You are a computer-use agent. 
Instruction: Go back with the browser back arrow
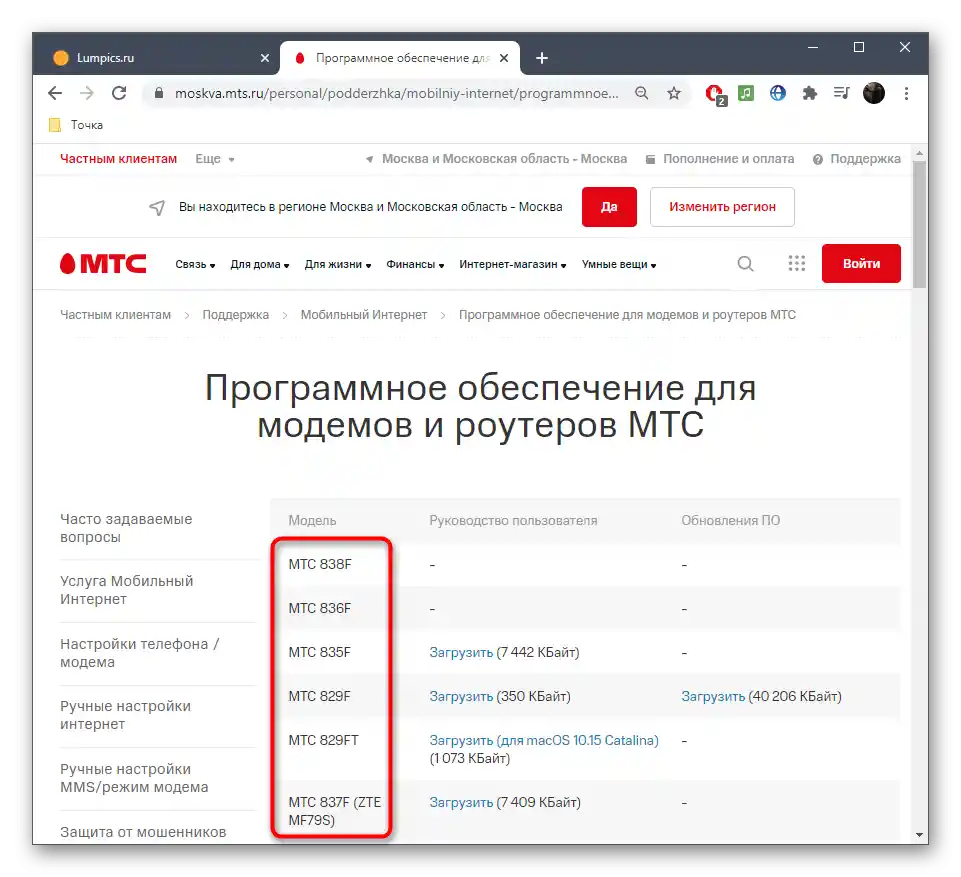pyautogui.click(x=55, y=93)
